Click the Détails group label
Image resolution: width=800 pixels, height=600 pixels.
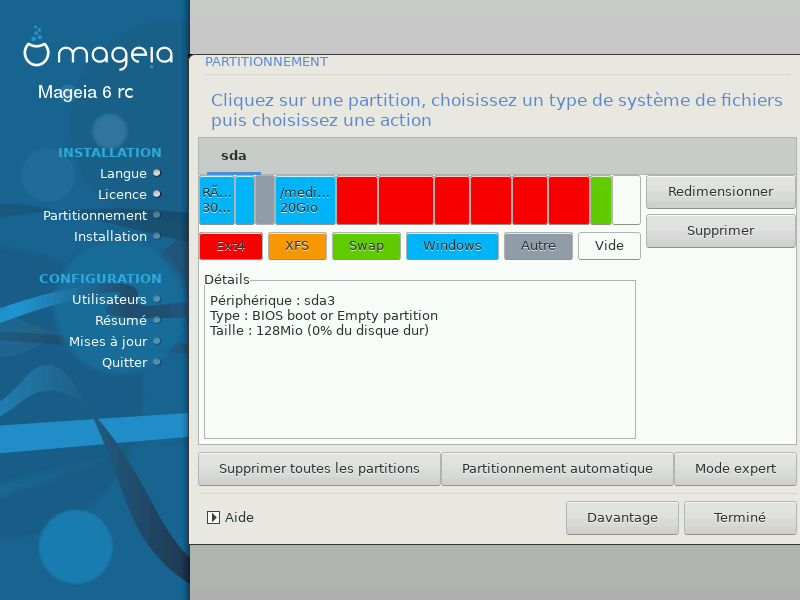click(227, 280)
